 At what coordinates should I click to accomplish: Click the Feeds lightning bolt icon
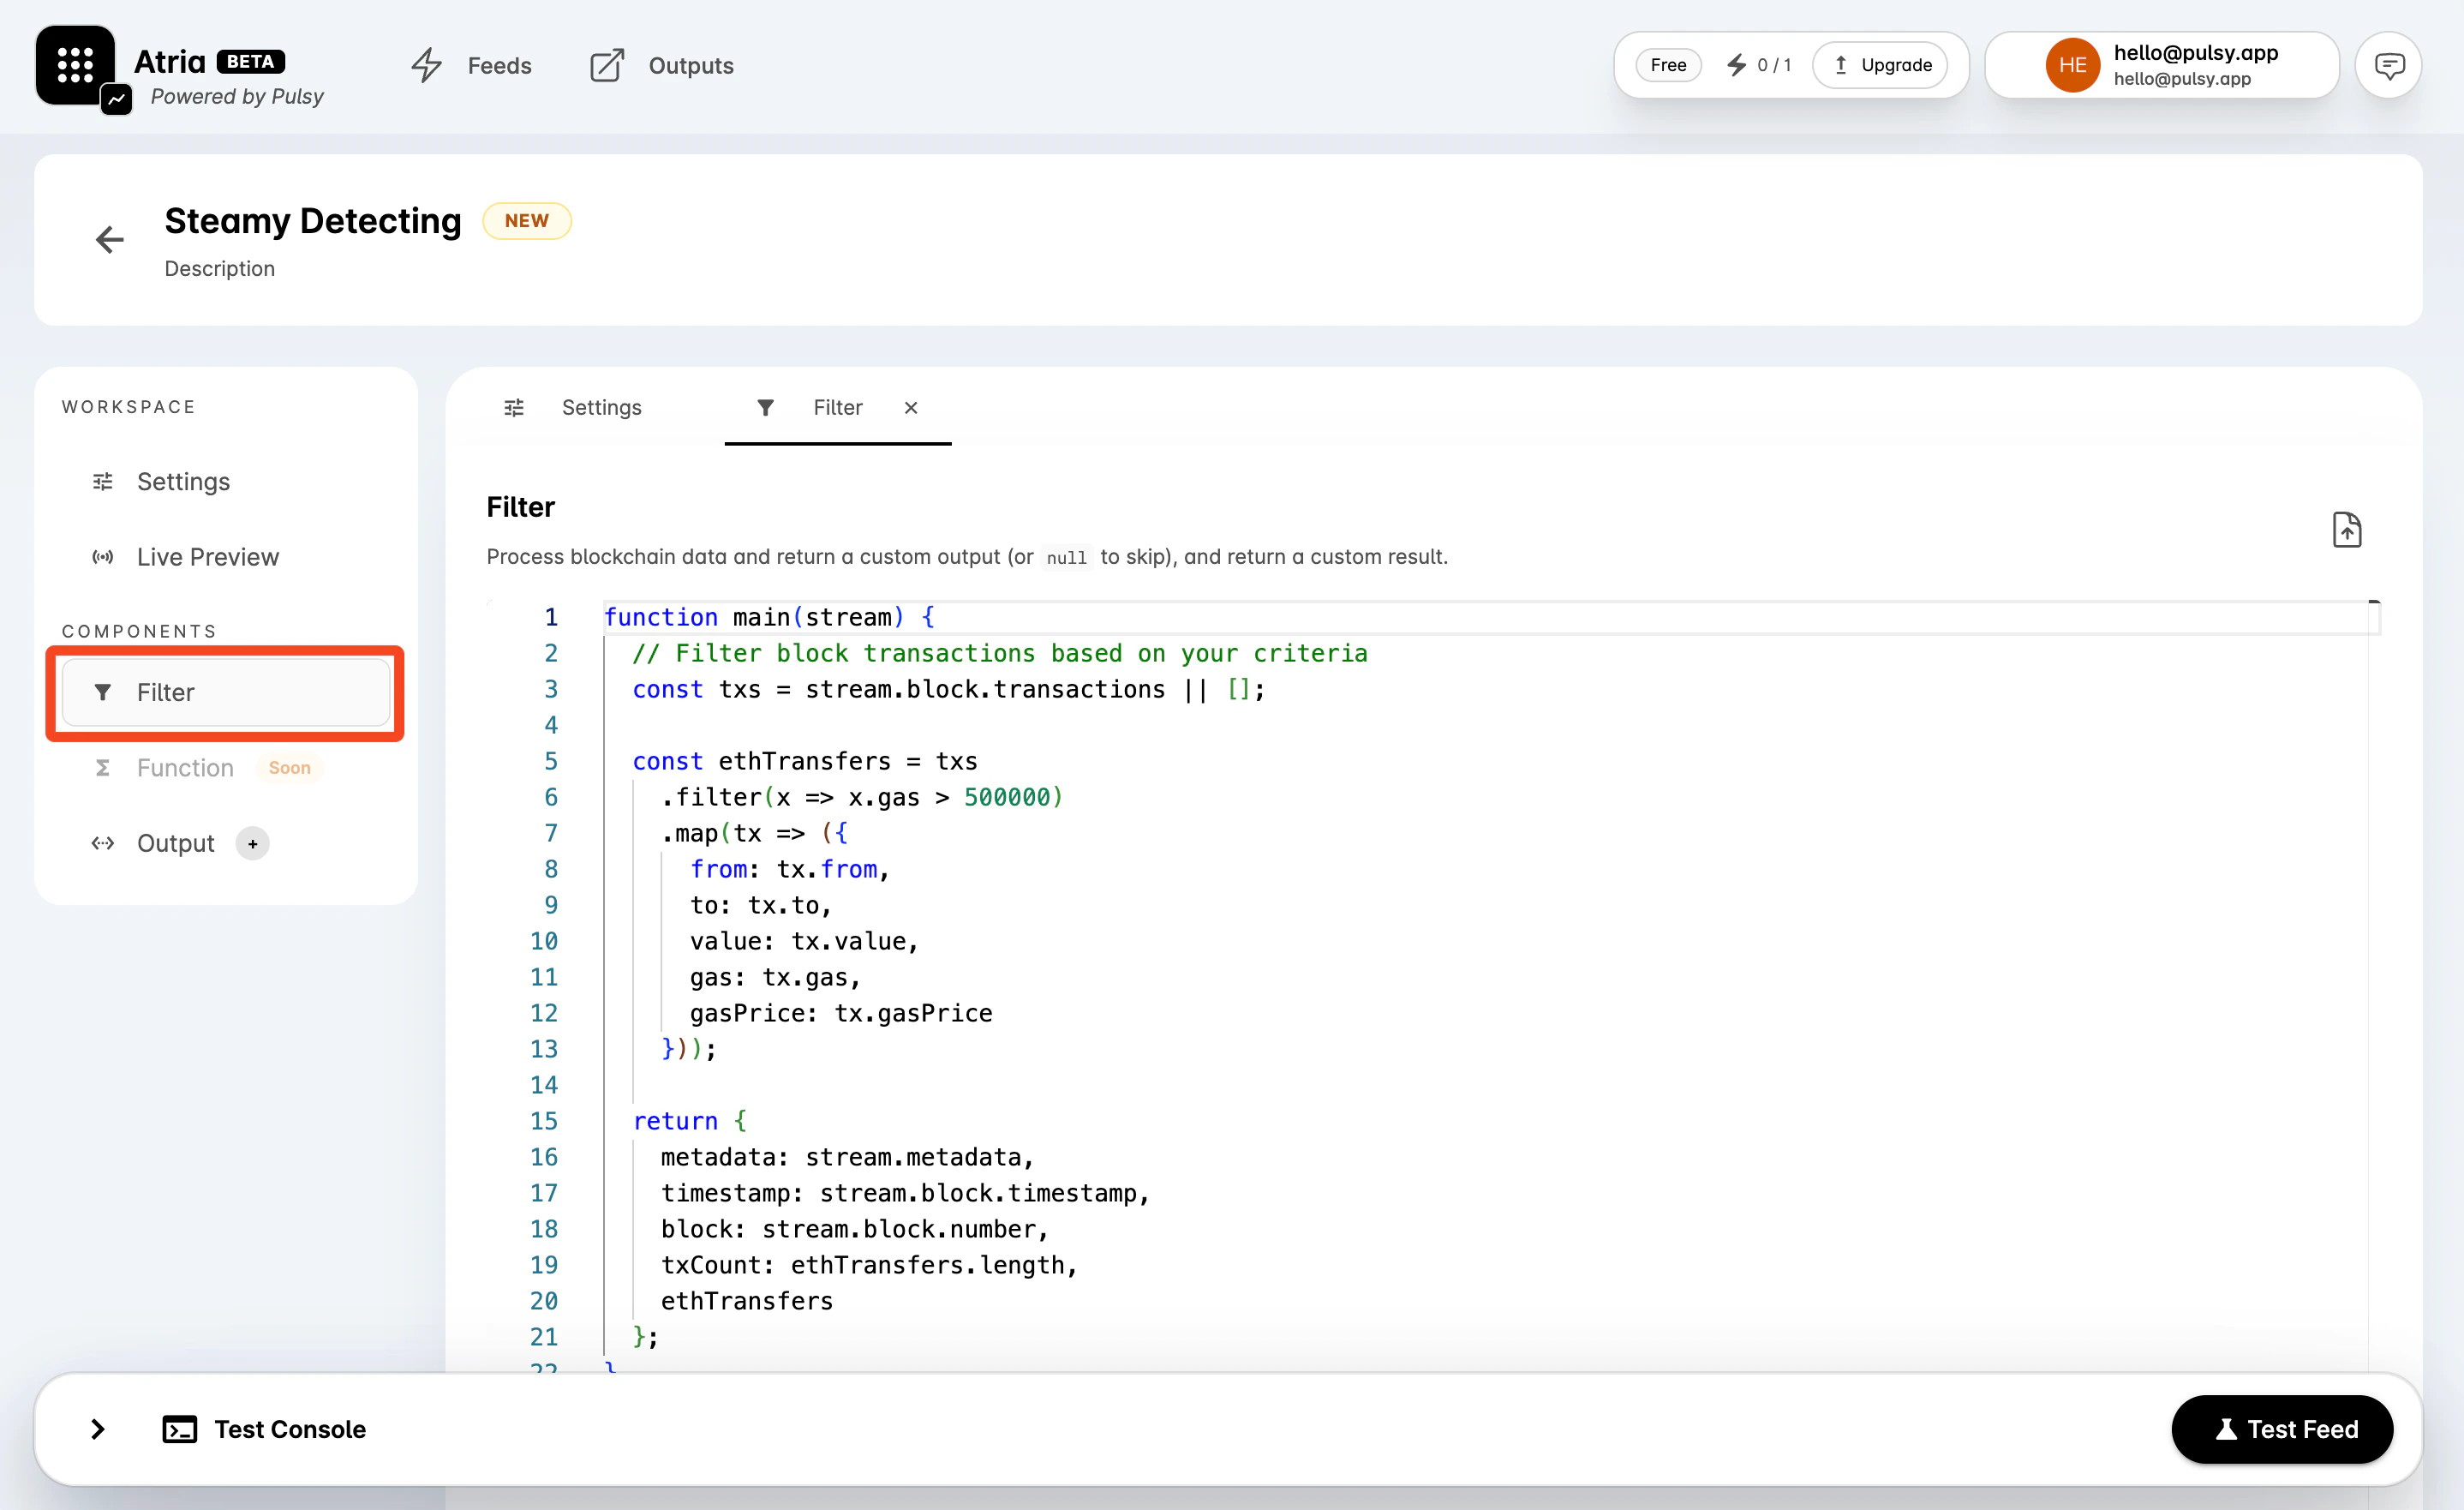tap(427, 66)
